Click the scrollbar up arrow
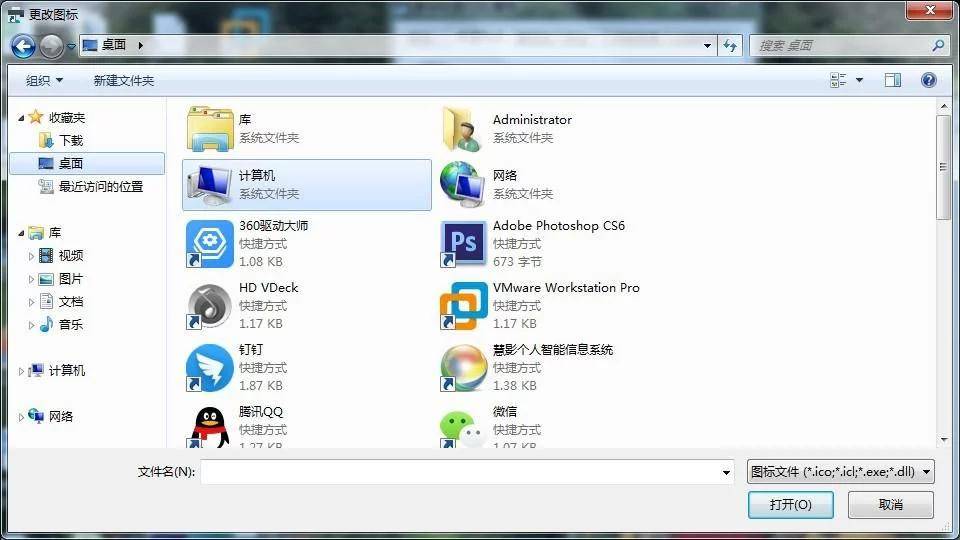 (x=943, y=107)
